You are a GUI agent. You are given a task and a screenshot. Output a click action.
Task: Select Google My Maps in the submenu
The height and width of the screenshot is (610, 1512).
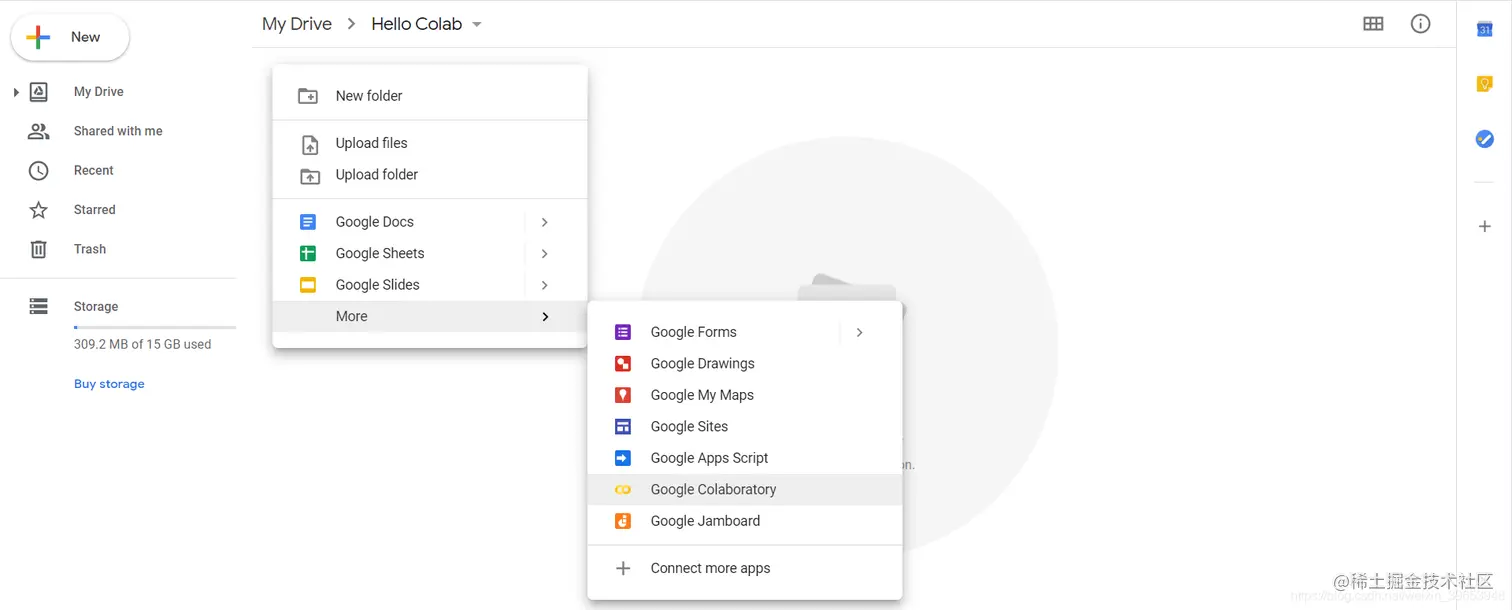(x=745, y=395)
